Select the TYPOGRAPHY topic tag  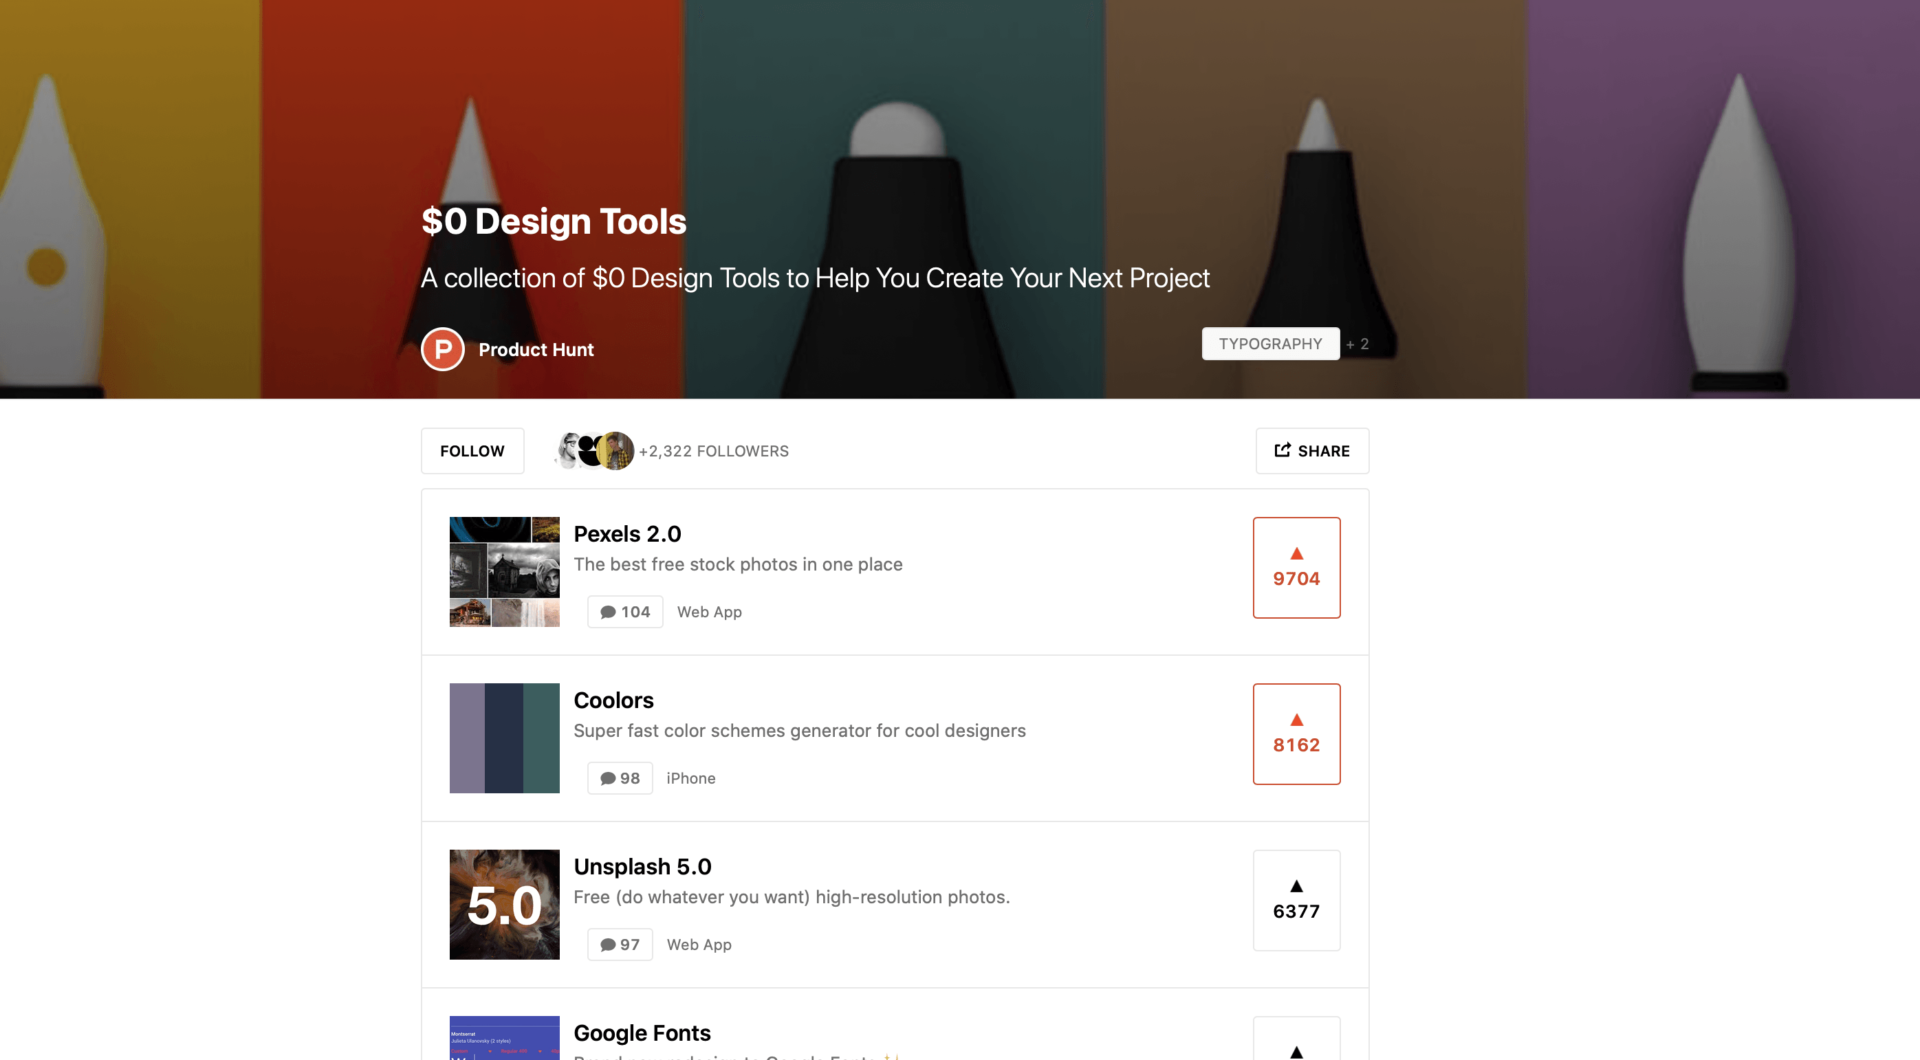click(x=1270, y=343)
